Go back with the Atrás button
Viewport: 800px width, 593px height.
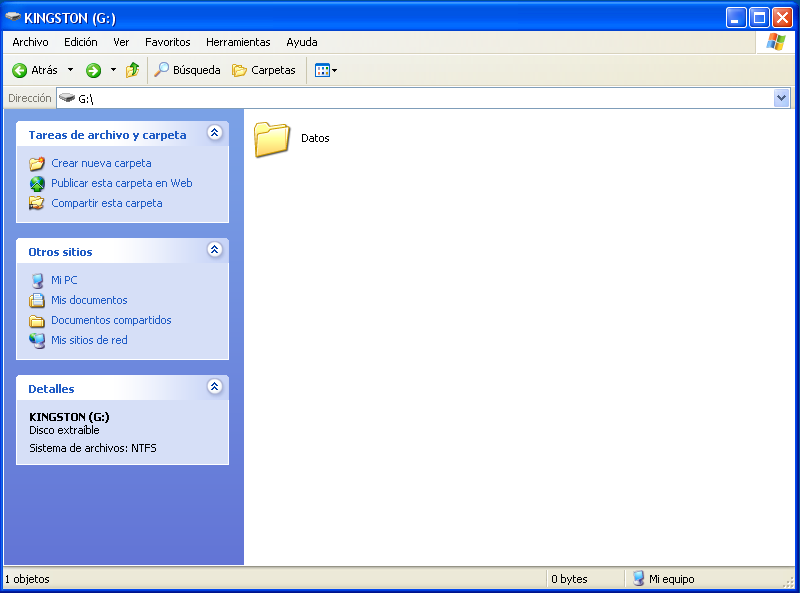pos(35,70)
